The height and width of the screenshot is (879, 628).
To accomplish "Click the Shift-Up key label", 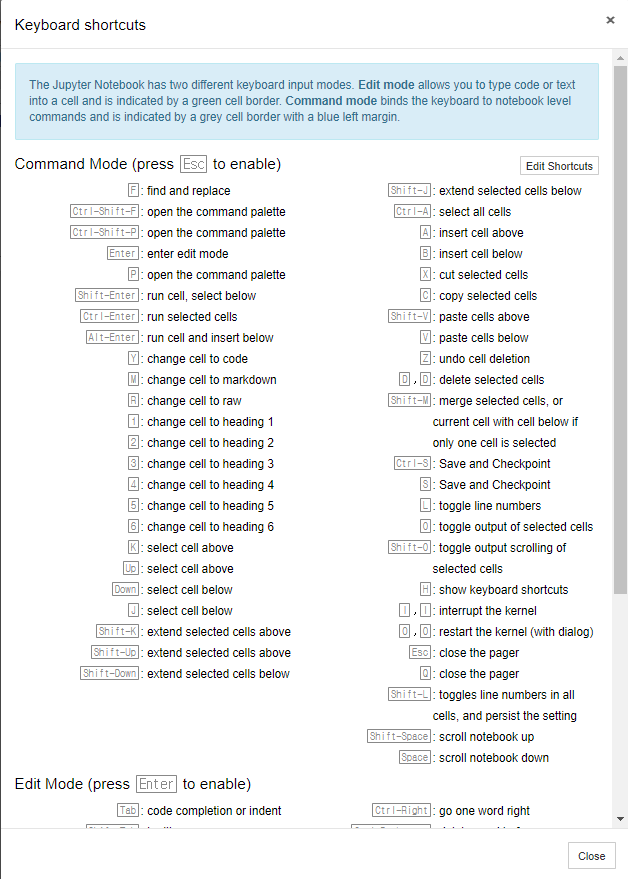I will (x=115, y=652).
